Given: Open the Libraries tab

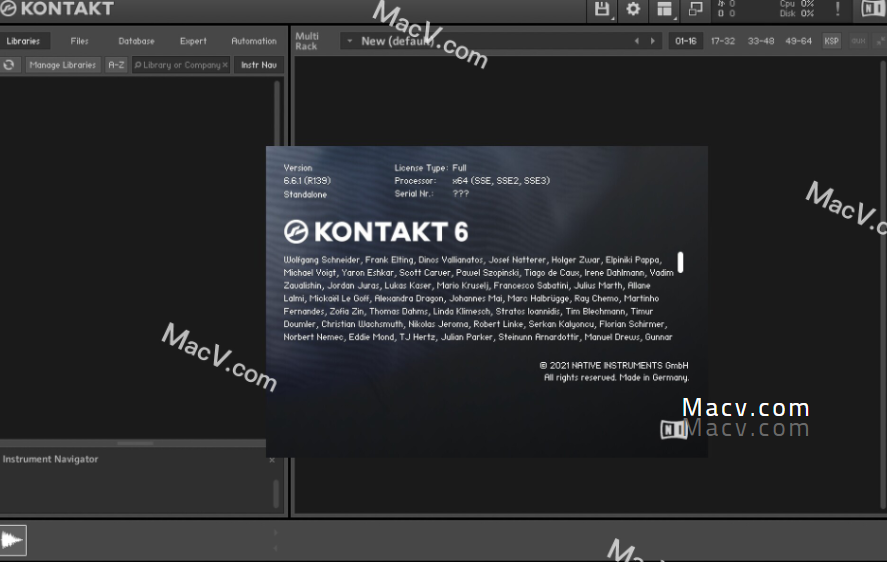Looking at the screenshot, I should 23,41.
